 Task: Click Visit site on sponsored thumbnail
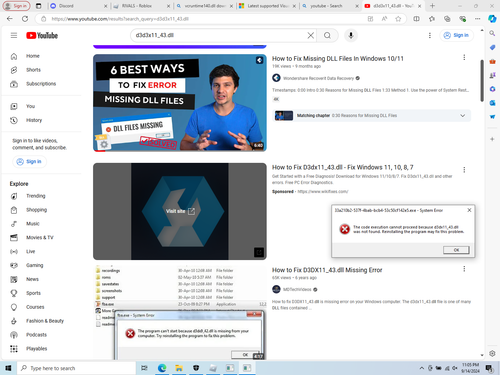tap(180, 211)
